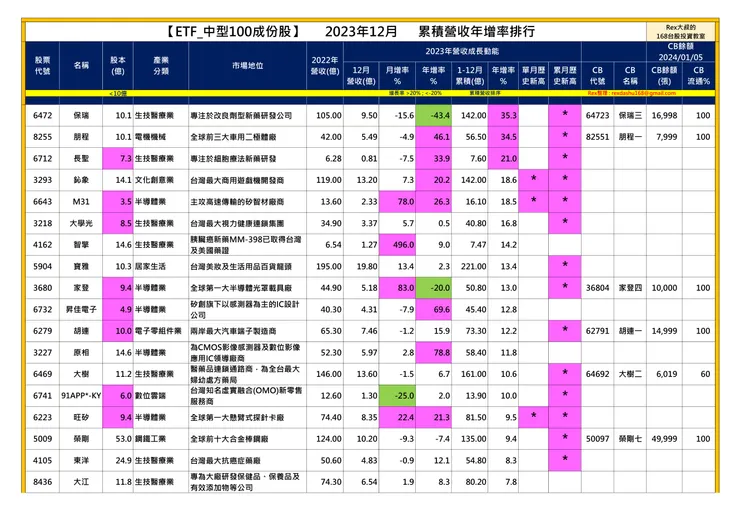Click the 16,998 CB balance cell

pos(664,115)
